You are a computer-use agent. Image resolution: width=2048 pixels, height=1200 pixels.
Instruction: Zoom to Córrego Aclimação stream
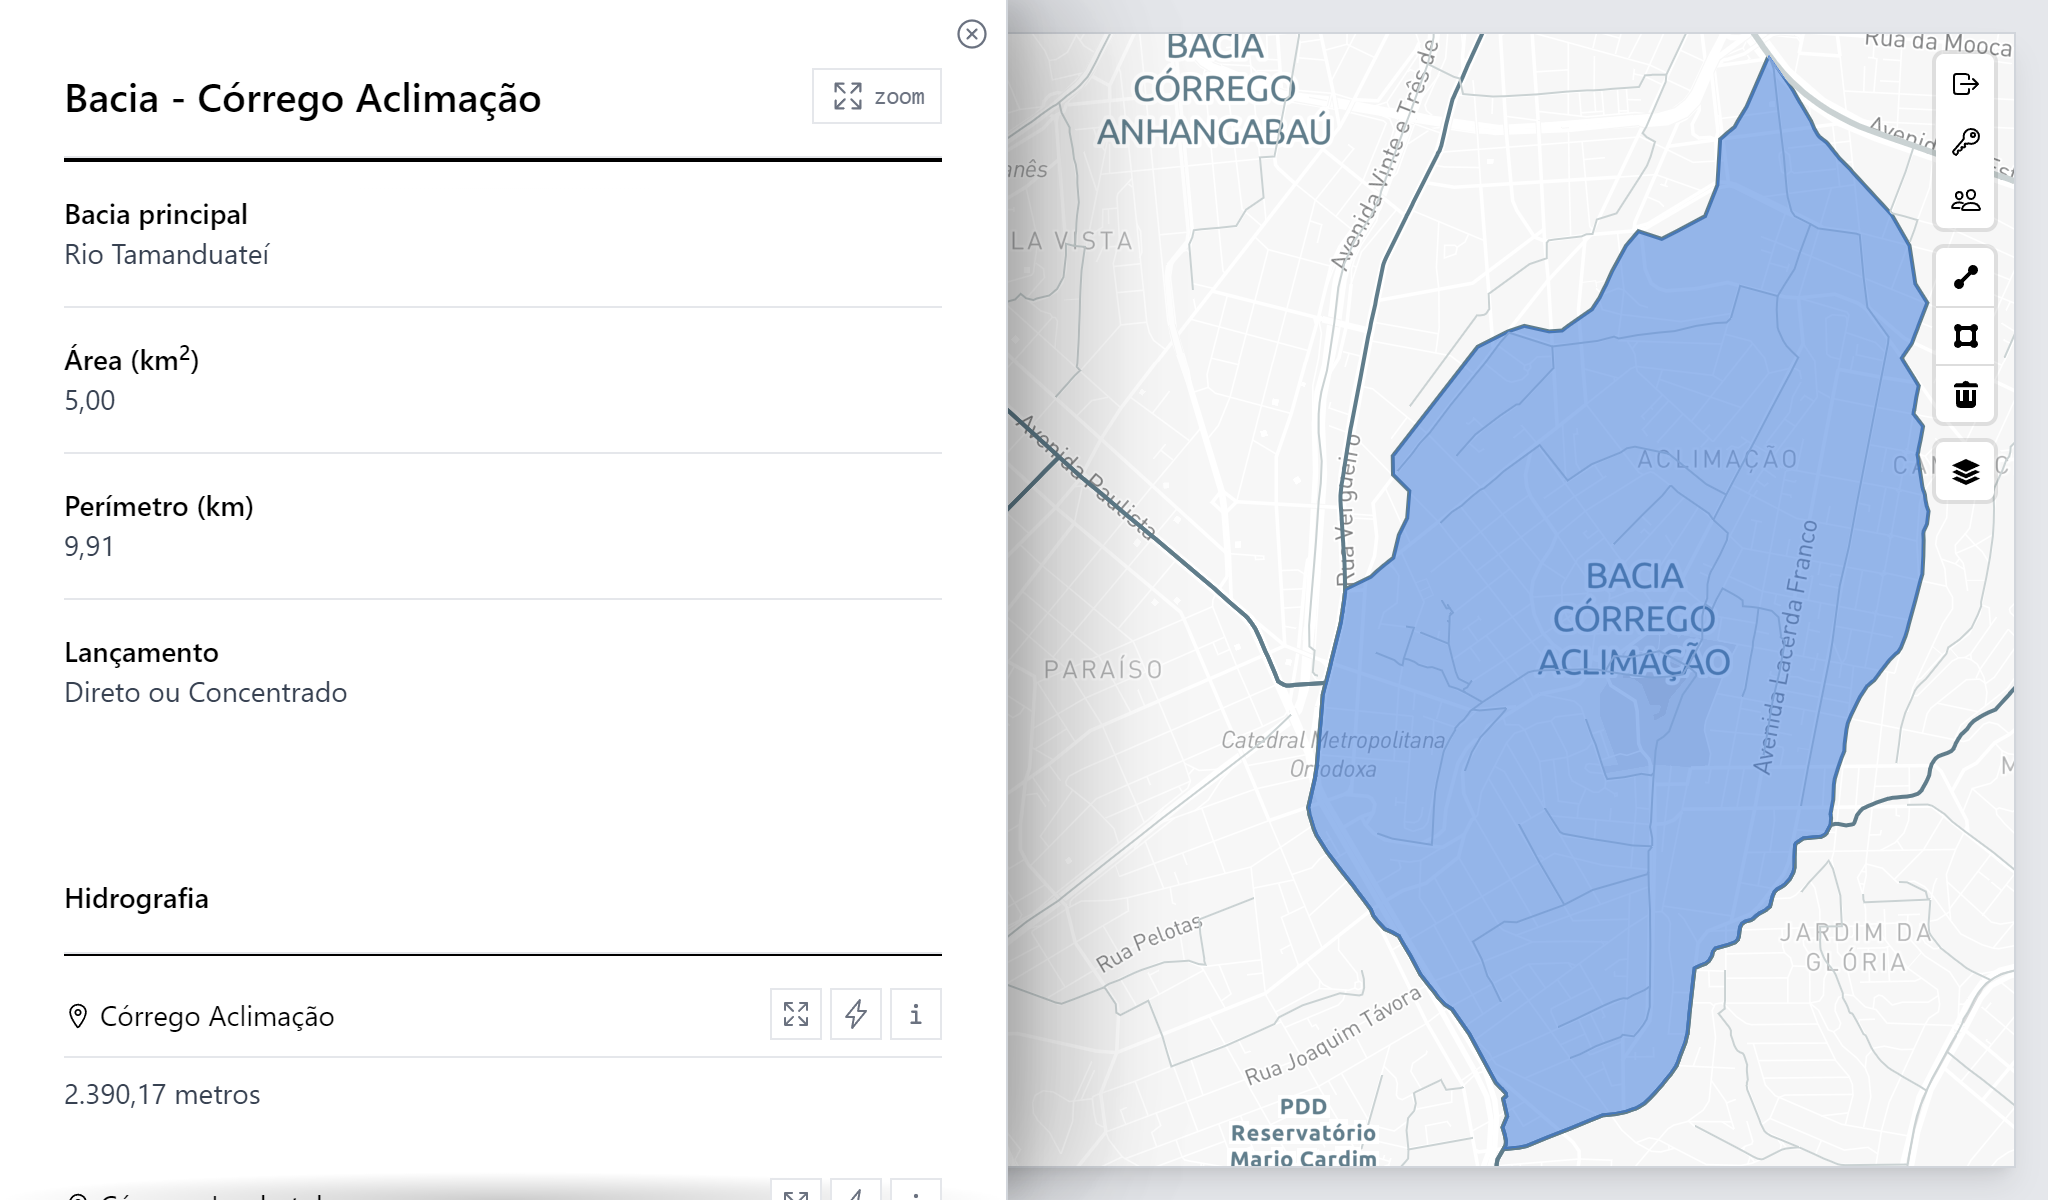796,1014
